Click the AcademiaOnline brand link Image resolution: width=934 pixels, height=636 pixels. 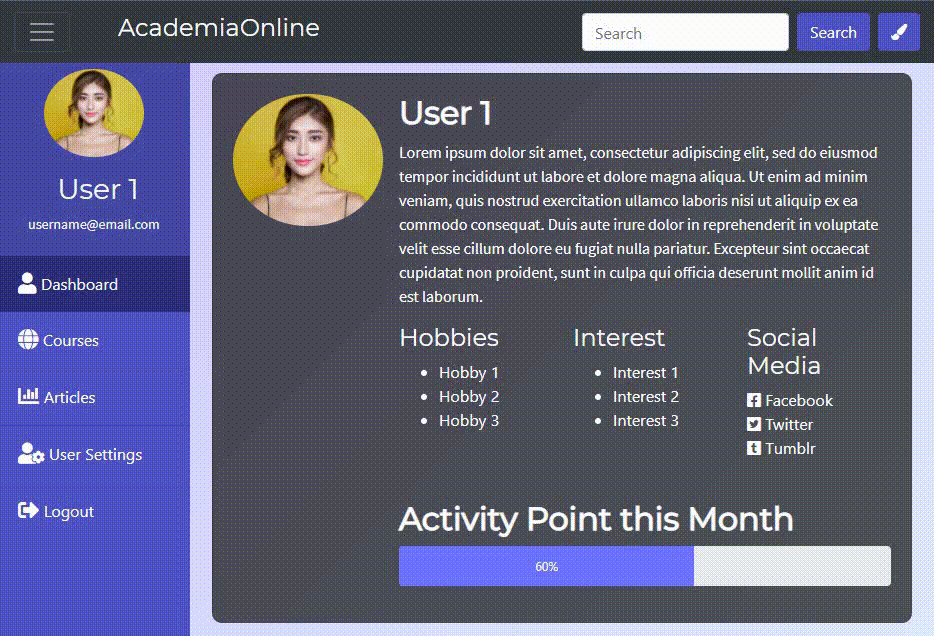219,28
